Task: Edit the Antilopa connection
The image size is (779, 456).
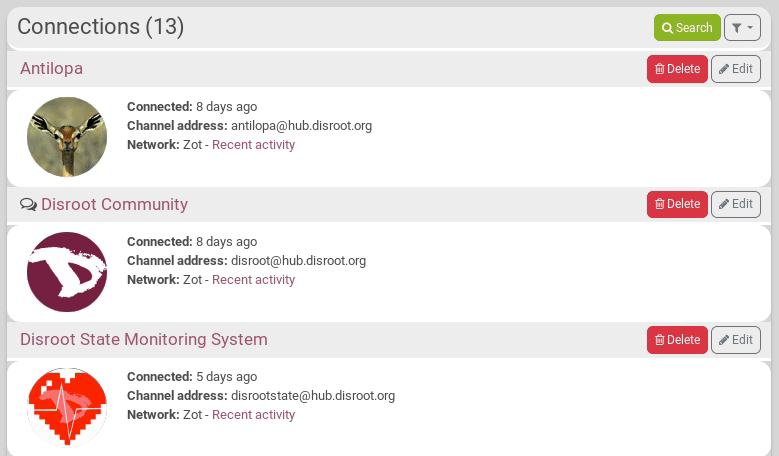Action: pos(735,69)
